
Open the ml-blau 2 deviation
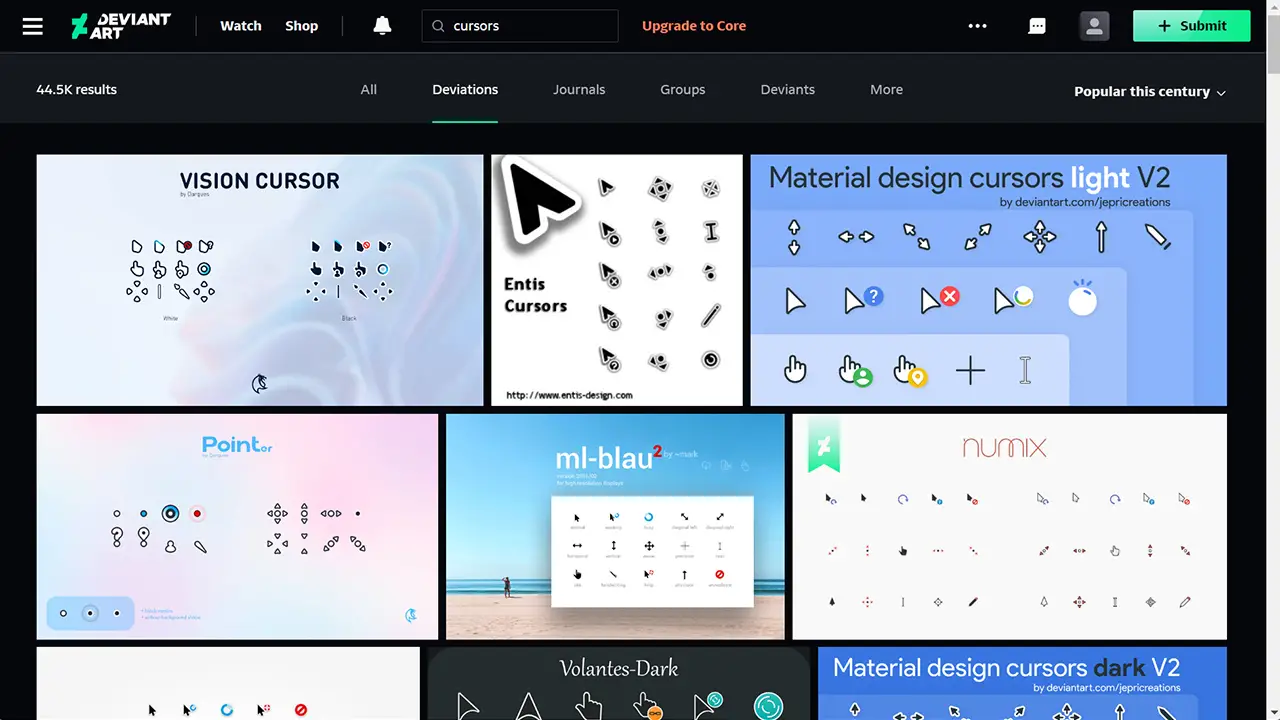(x=615, y=527)
